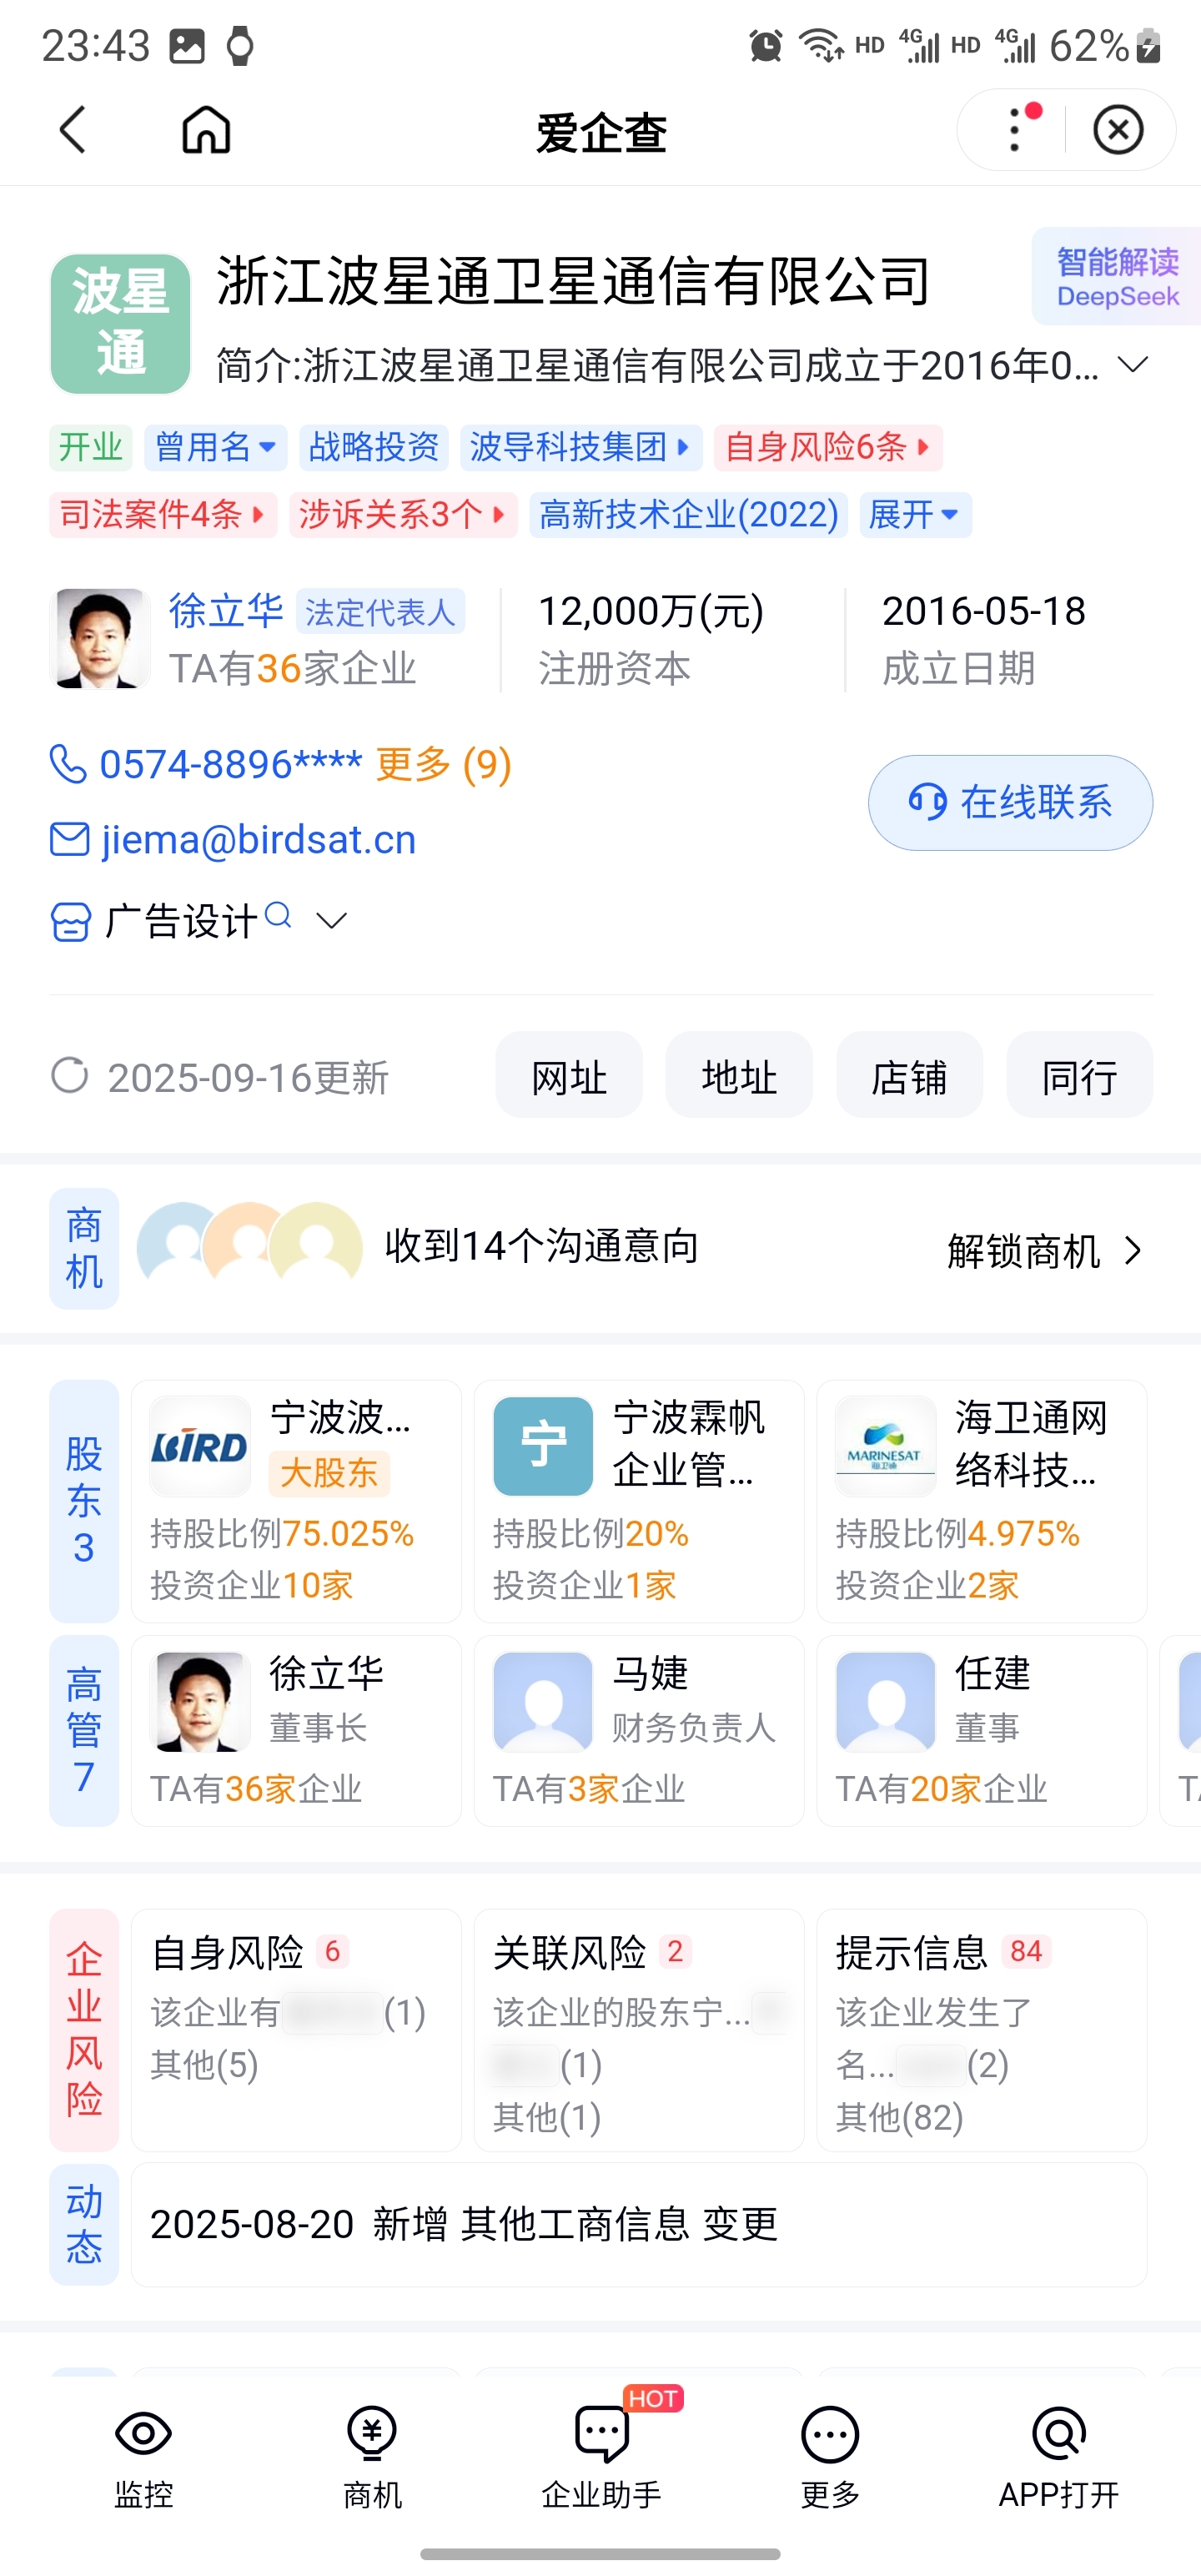Open 徐立华 chairman photo card

point(296,1732)
